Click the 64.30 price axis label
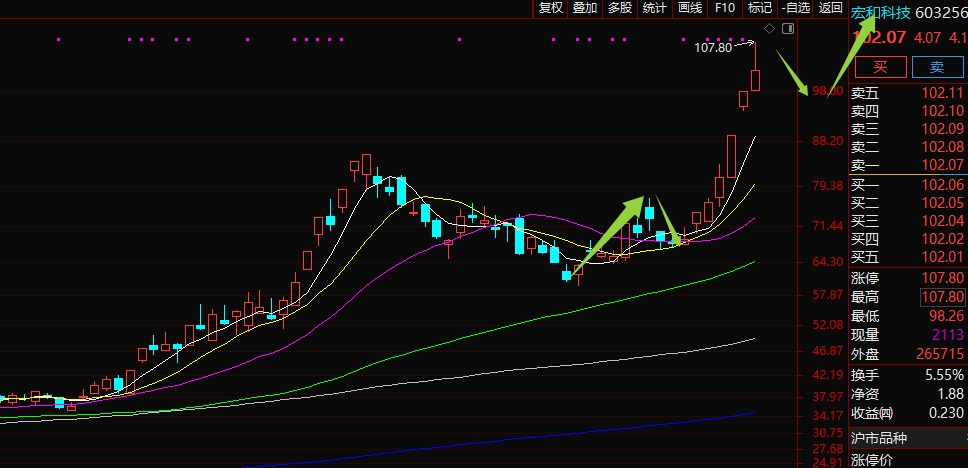 [x=828, y=262]
